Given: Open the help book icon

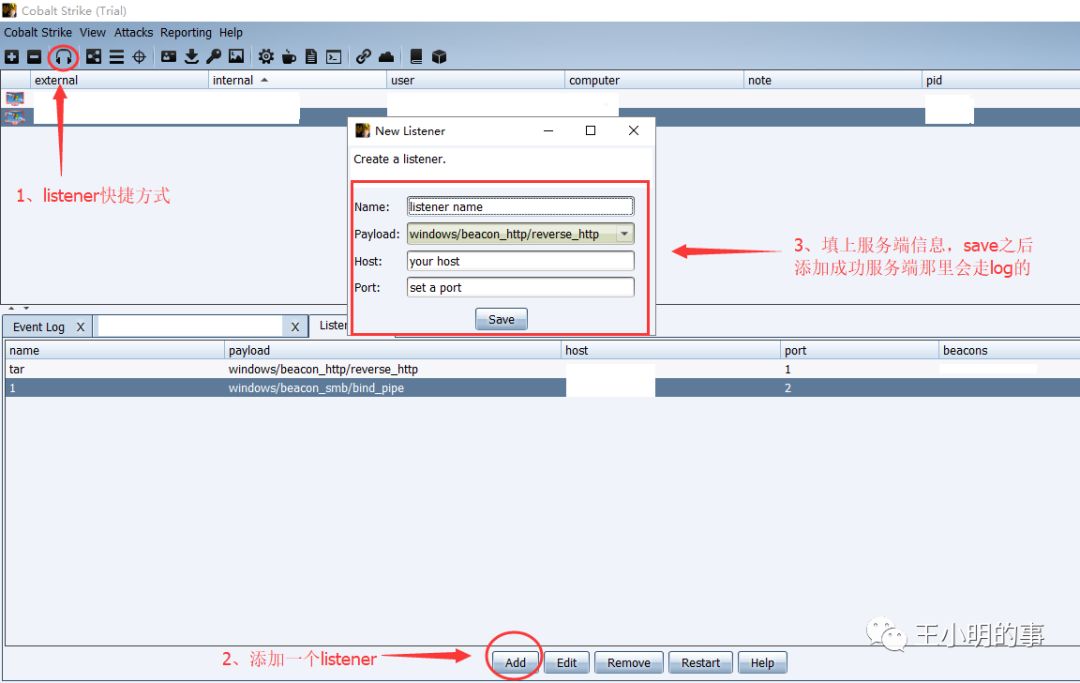Looking at the screenshot, I should (x=416, y=57).
